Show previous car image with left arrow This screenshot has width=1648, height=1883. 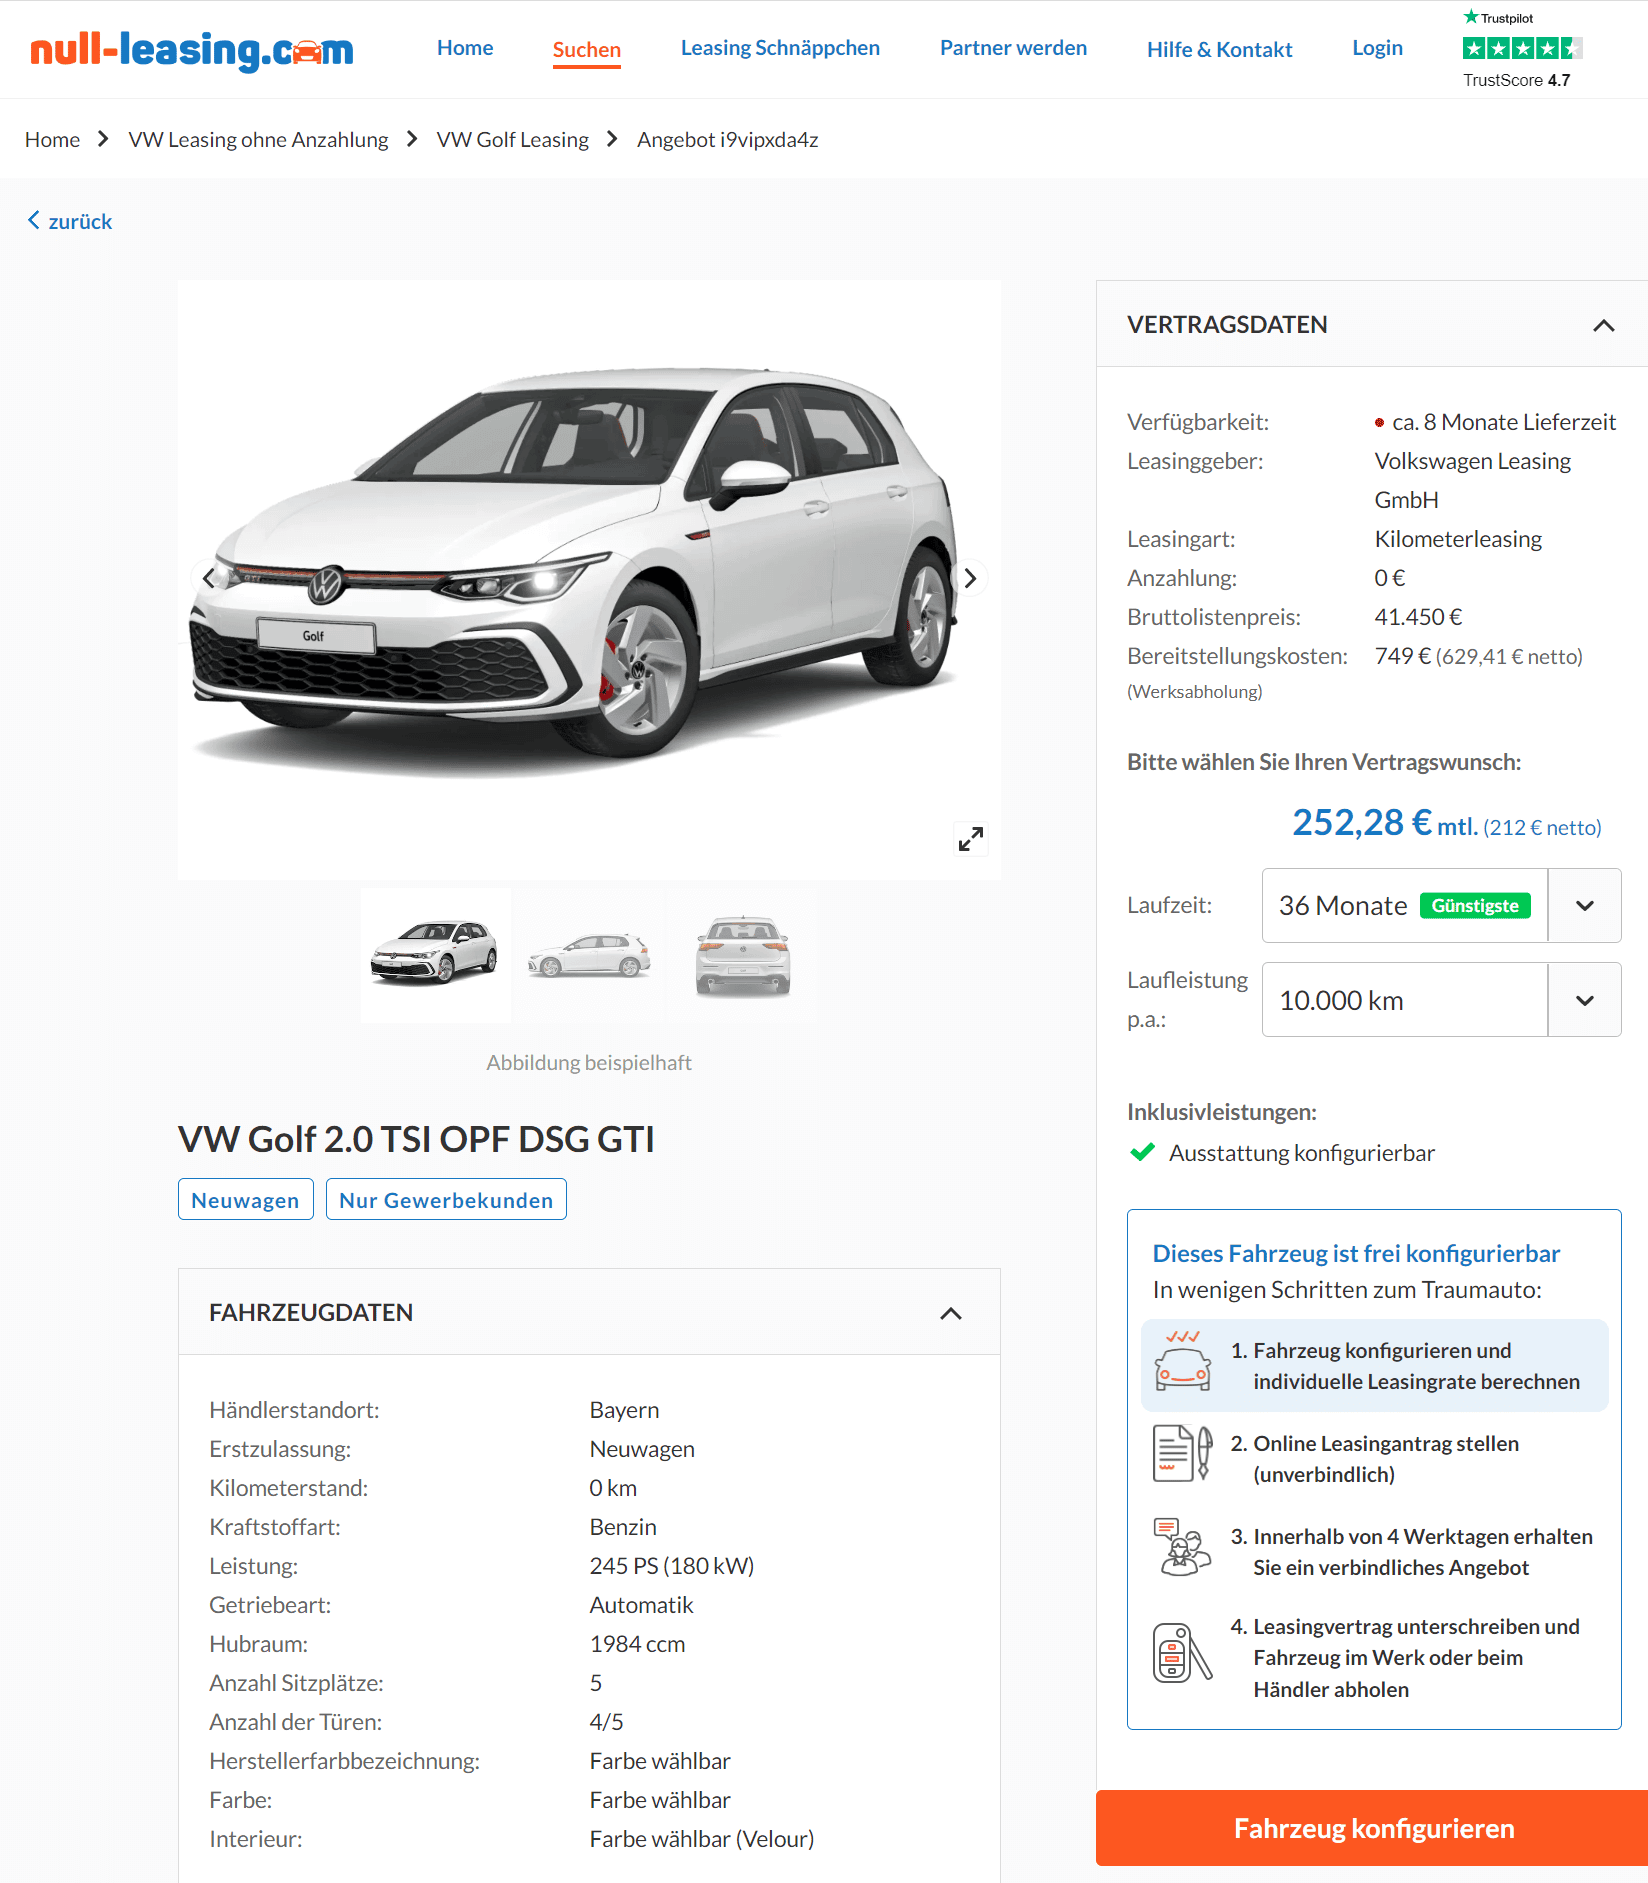pyautogui.click(x=208, y=578)
